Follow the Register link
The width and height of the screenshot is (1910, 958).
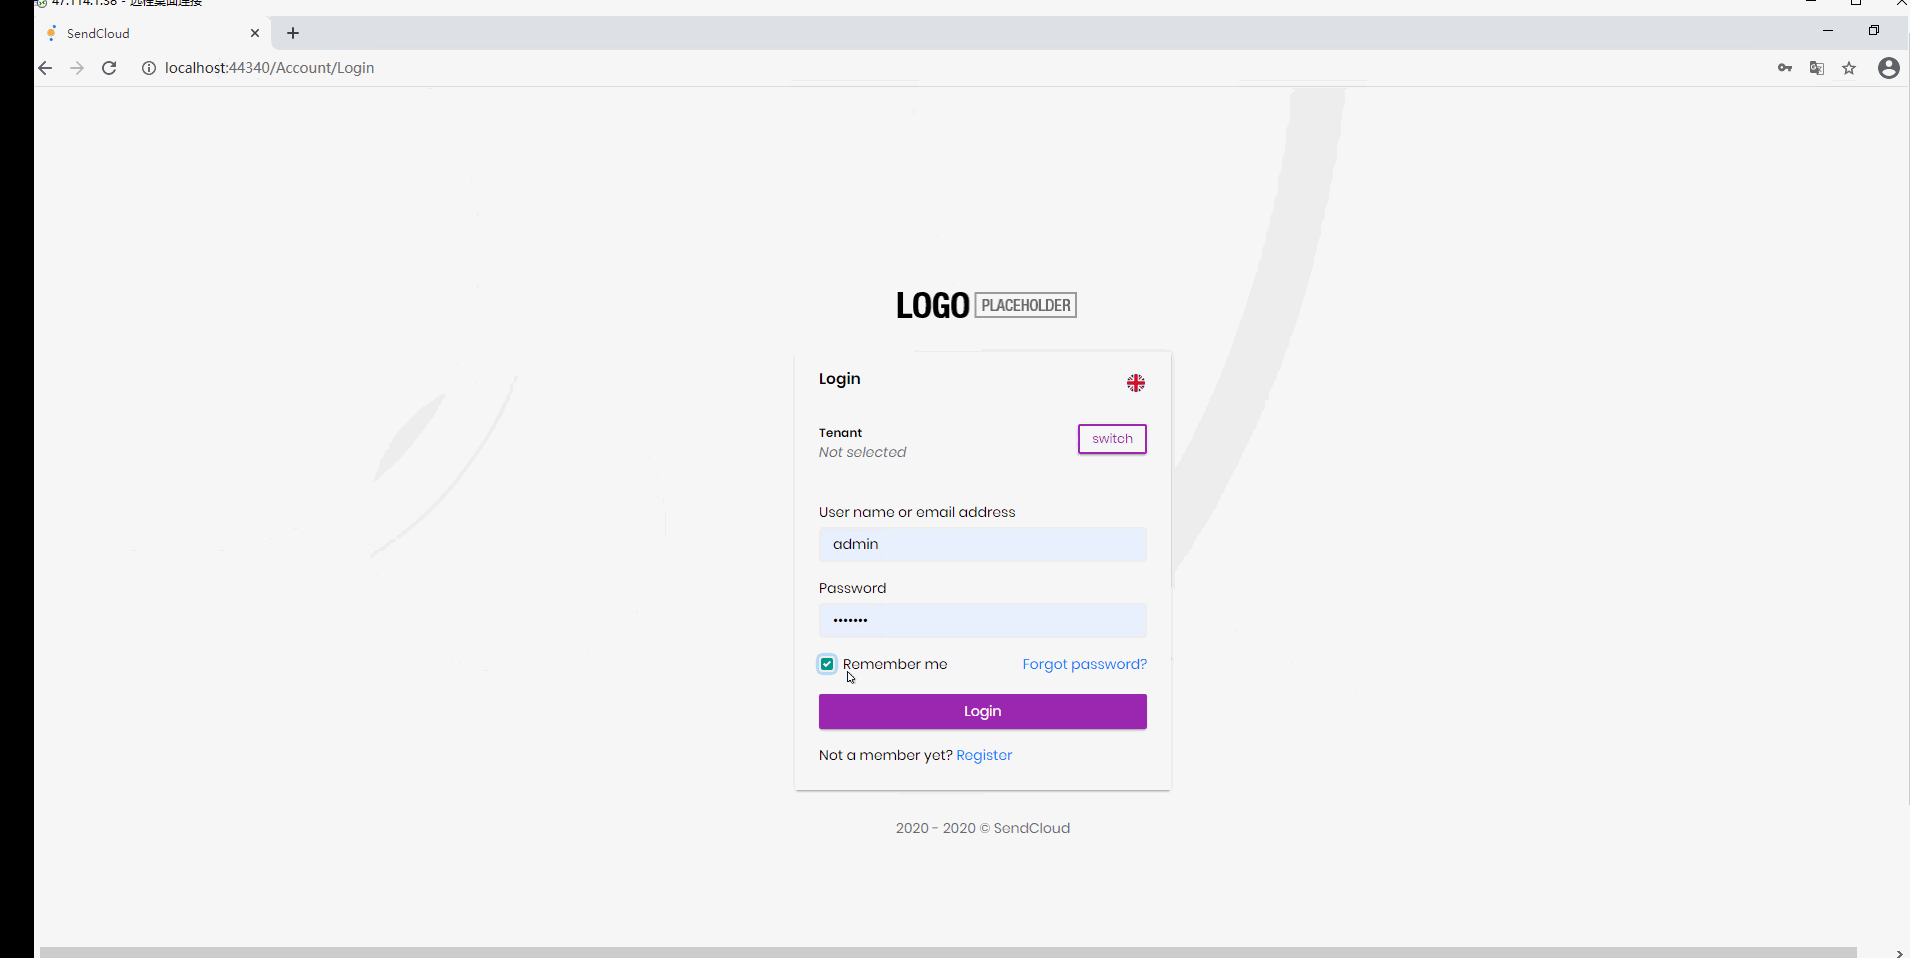[984, 755]
